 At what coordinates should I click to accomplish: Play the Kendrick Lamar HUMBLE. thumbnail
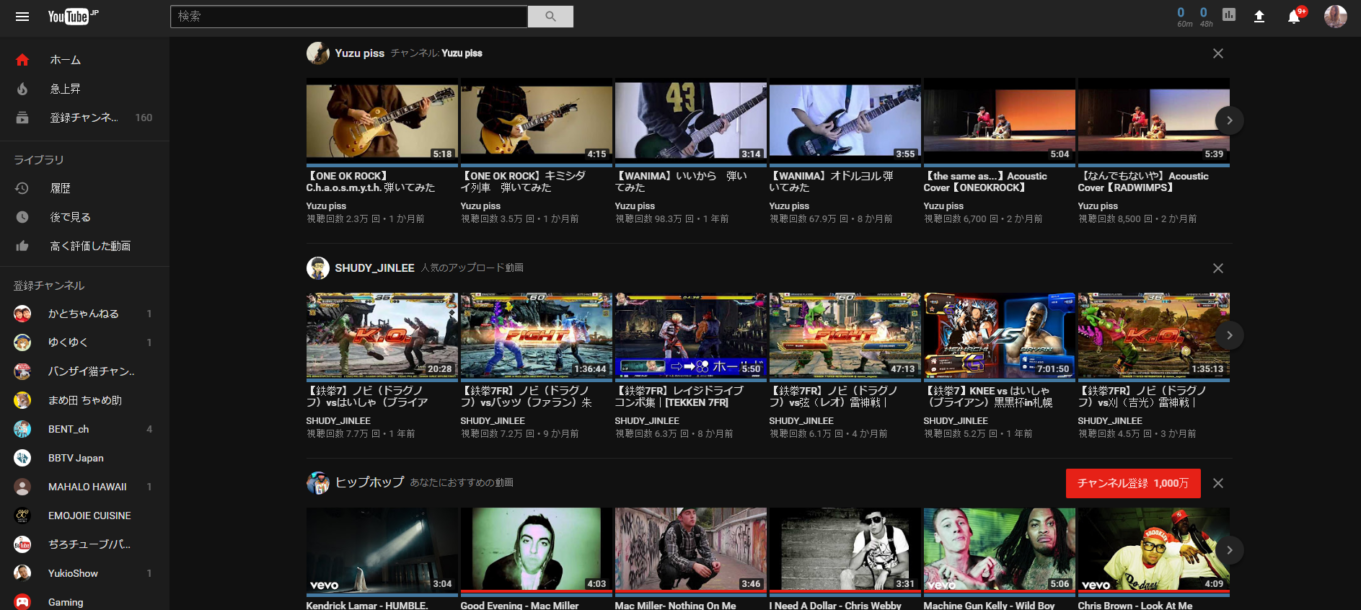pyautogui.click(x=382, y=550)
